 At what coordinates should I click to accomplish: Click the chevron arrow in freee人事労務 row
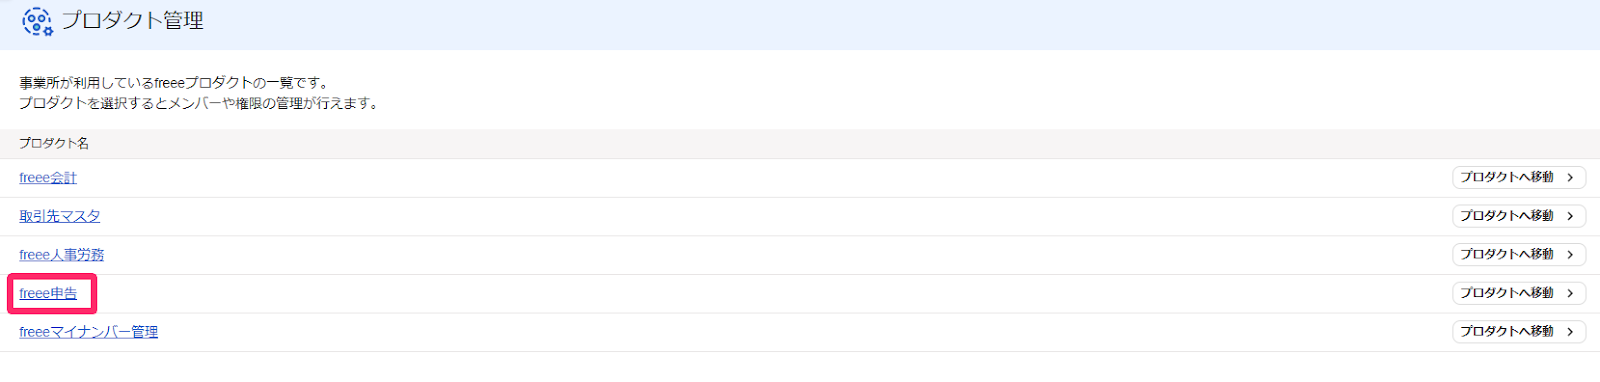coord(1570,255)
